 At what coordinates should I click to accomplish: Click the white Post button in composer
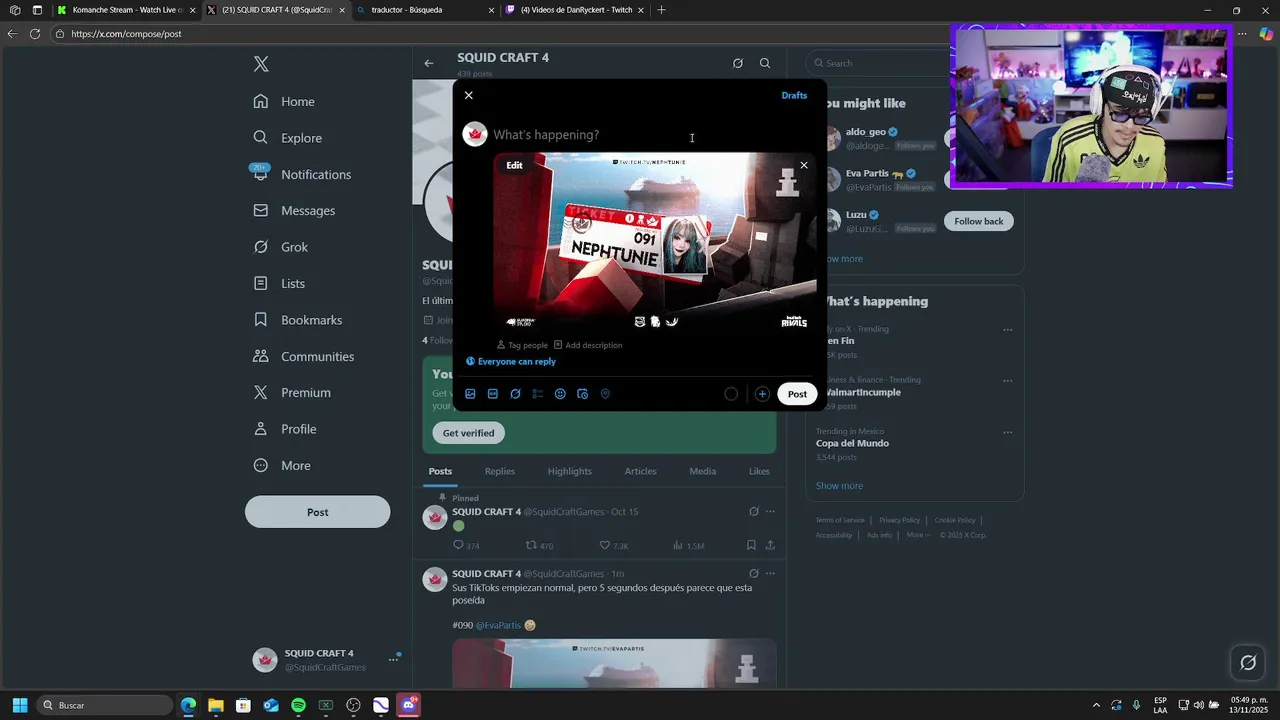(x=797, y=394)
